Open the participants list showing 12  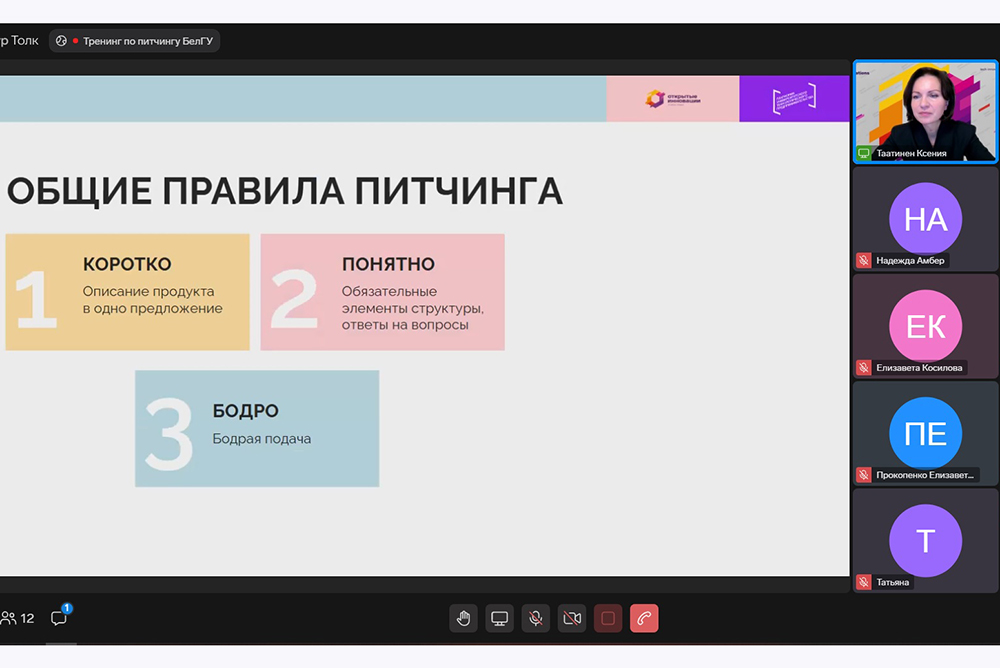tap(18, 618)
